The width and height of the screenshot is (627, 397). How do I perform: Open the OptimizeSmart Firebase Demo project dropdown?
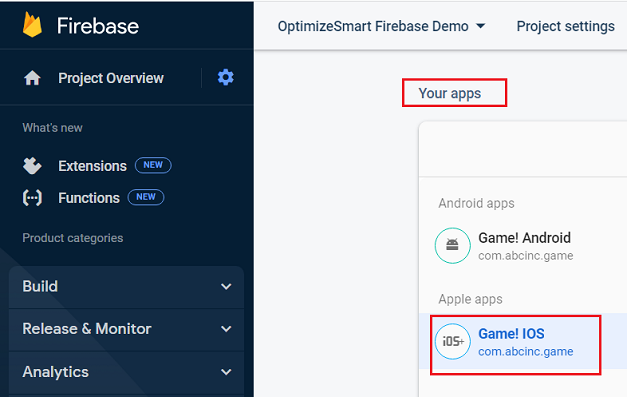click(x=381, y=26)
